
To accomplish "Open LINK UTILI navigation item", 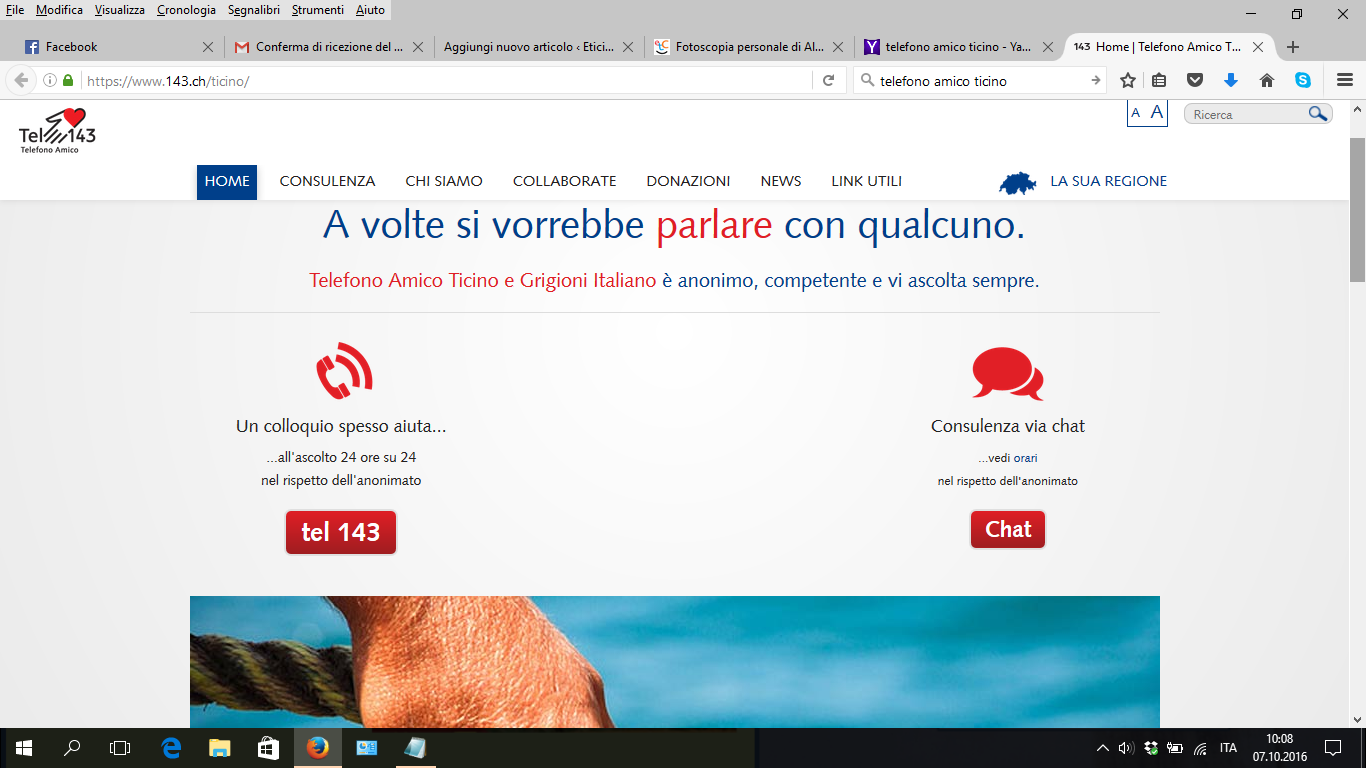I will pos(866,182).
